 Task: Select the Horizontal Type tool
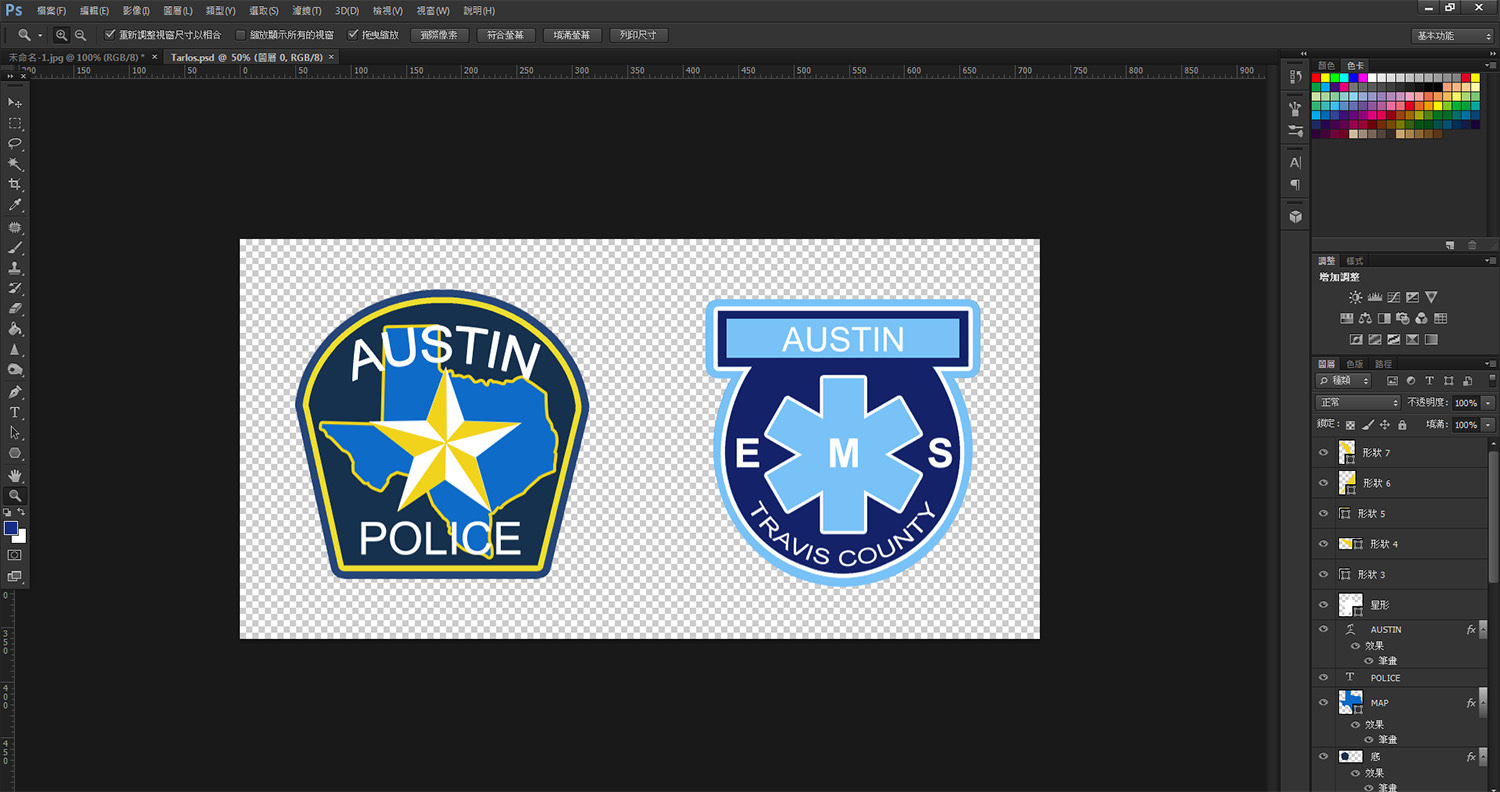[x=15, y=412]
